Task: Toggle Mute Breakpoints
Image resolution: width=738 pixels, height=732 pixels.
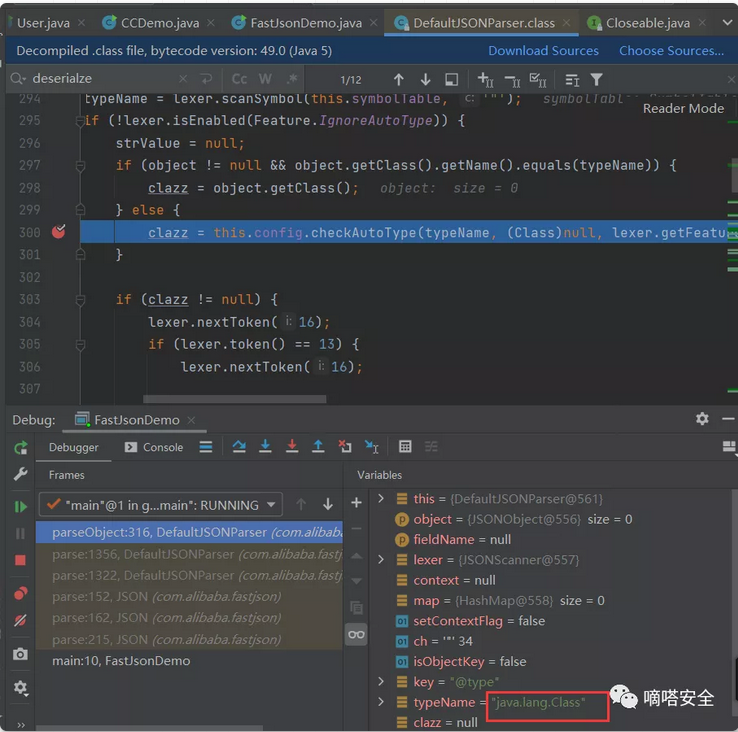Action: coord(20,620)
